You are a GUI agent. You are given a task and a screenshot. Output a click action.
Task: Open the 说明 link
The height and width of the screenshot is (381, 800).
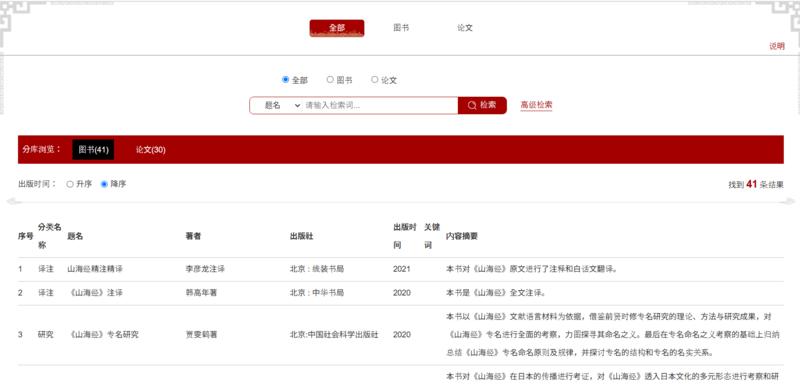777,46
